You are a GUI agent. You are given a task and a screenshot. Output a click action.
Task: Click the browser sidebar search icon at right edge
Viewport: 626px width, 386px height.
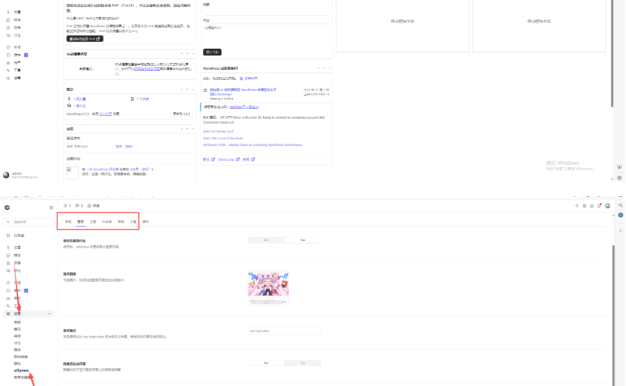620,205
